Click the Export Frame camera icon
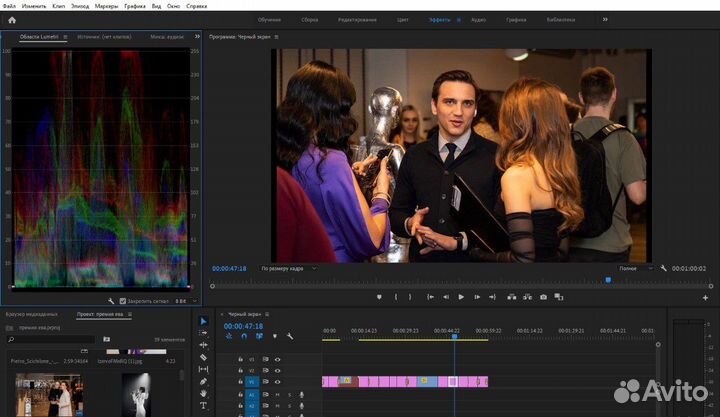This screenshot has width=720, height=417. point(543,297)
